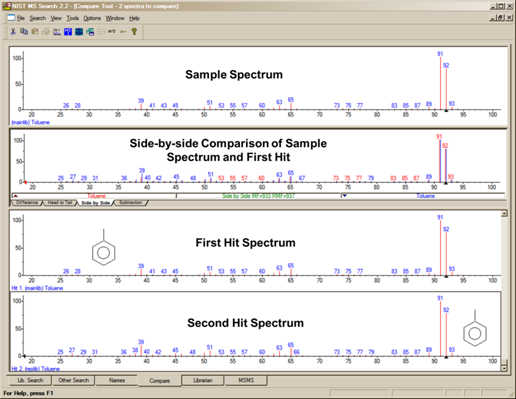Click the blue 'Toluene' label in comparison bar
Viewport: 516px width, 399px height.
[x=426, y=196]
